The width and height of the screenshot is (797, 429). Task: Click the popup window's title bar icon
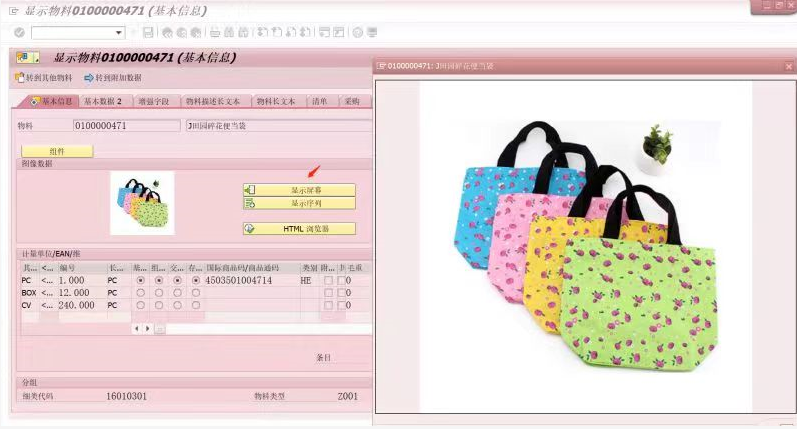[x=381, y=66]
